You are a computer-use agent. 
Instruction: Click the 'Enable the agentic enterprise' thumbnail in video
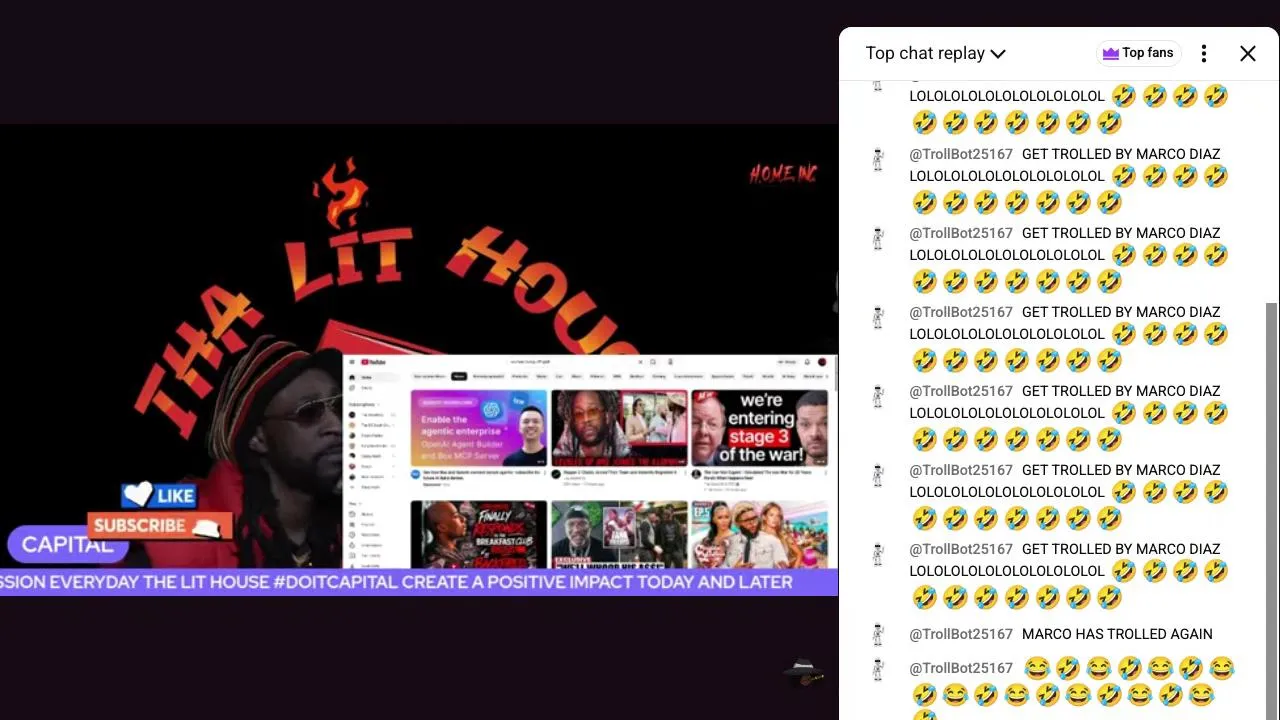click(x=479, y=429)
